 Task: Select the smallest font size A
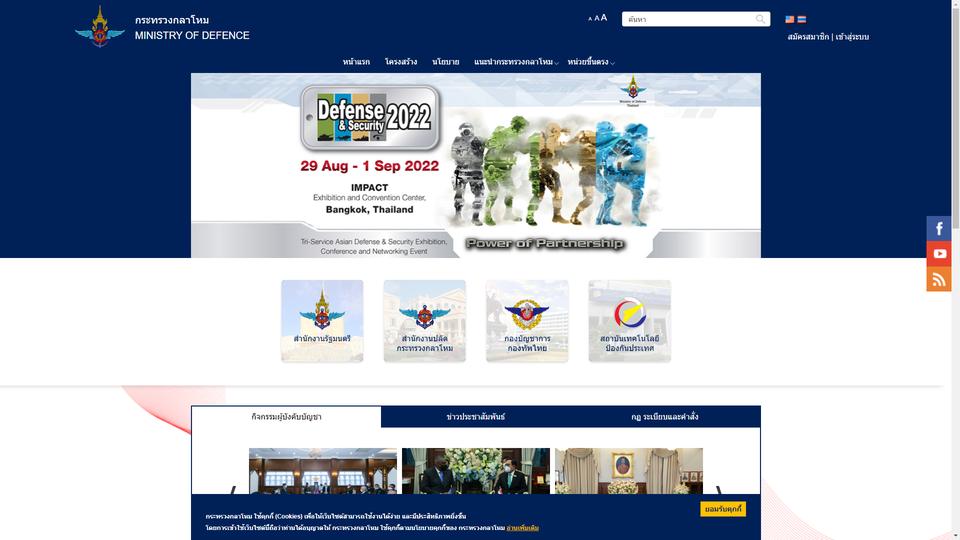tap(590, 19)
